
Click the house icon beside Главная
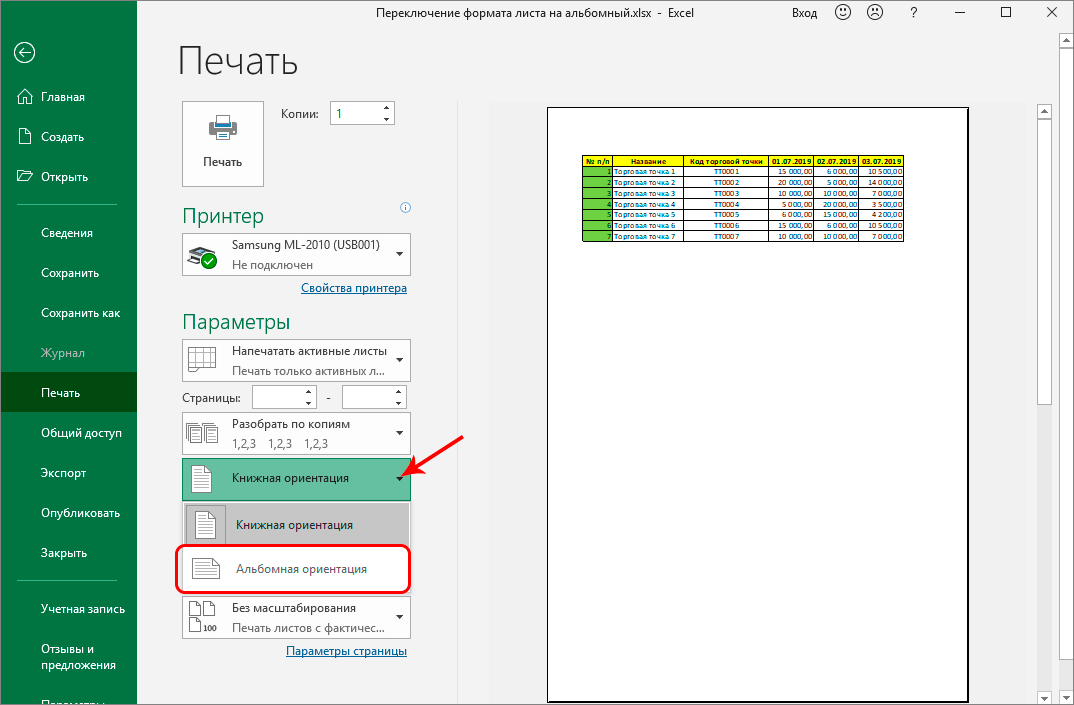(x=25, y=97)
